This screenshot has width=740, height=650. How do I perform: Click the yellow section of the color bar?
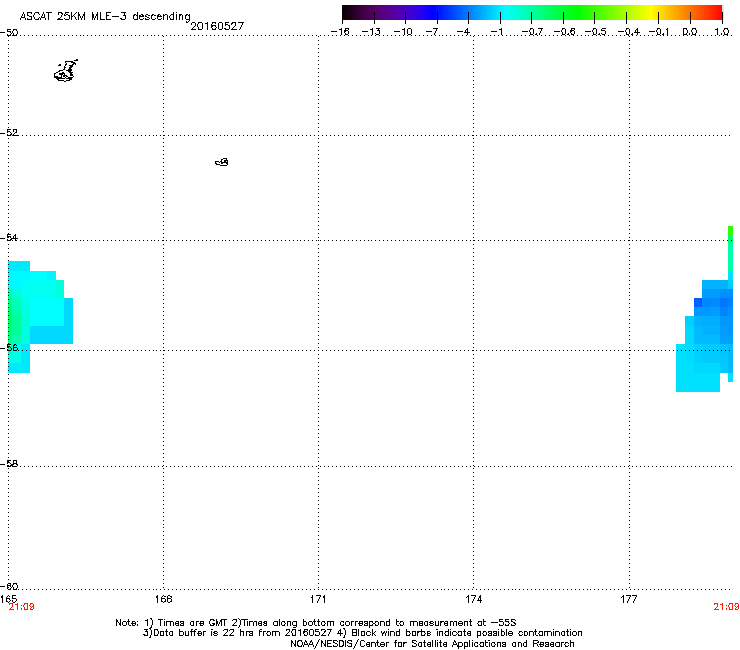(x=651, y=12)
